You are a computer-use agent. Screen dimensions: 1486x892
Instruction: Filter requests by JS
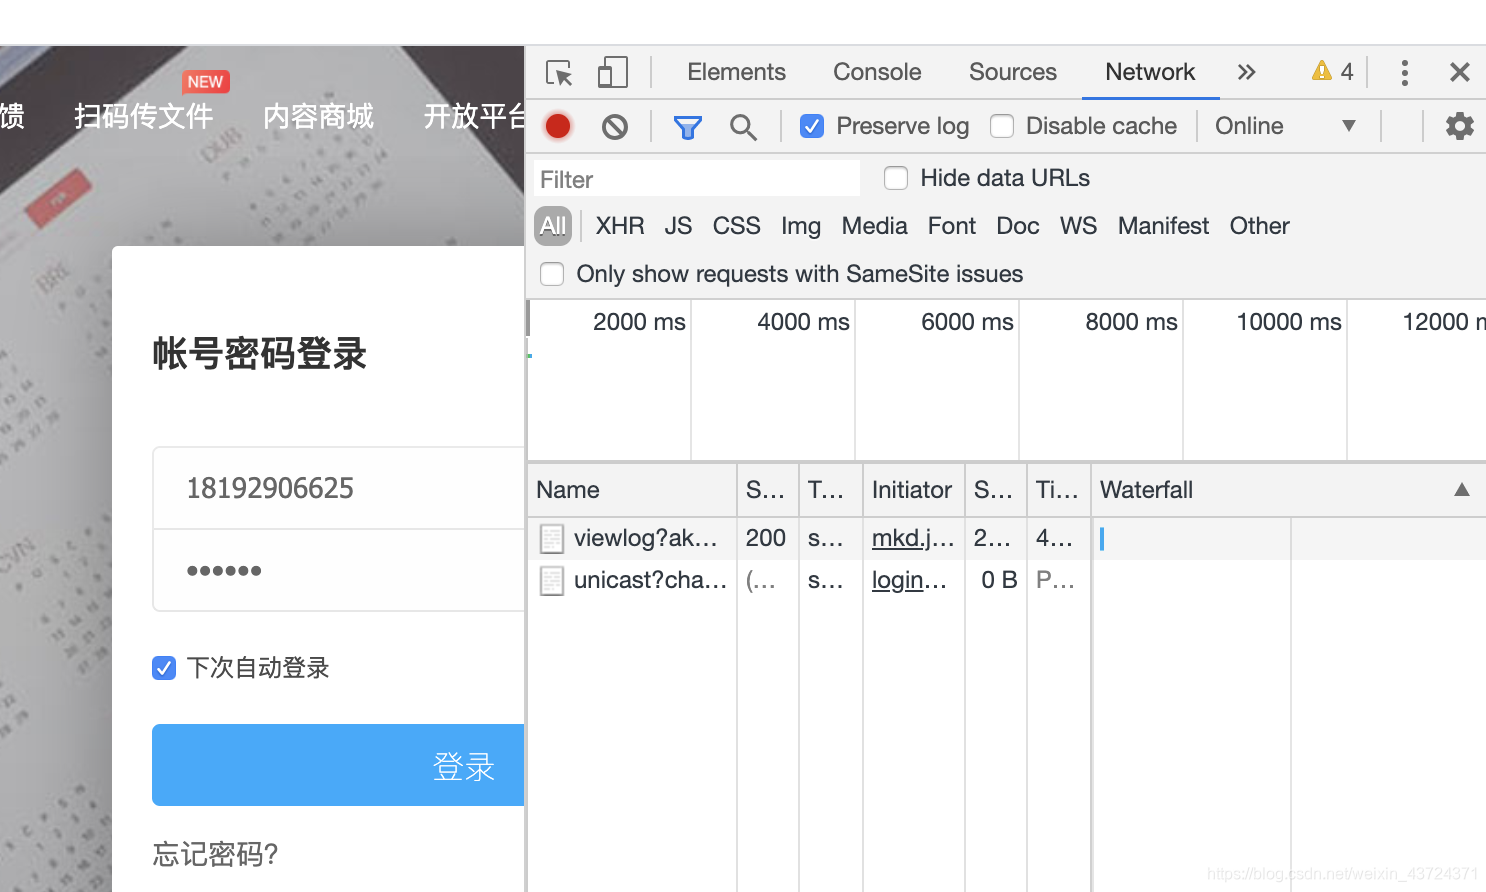click(678, 226)
